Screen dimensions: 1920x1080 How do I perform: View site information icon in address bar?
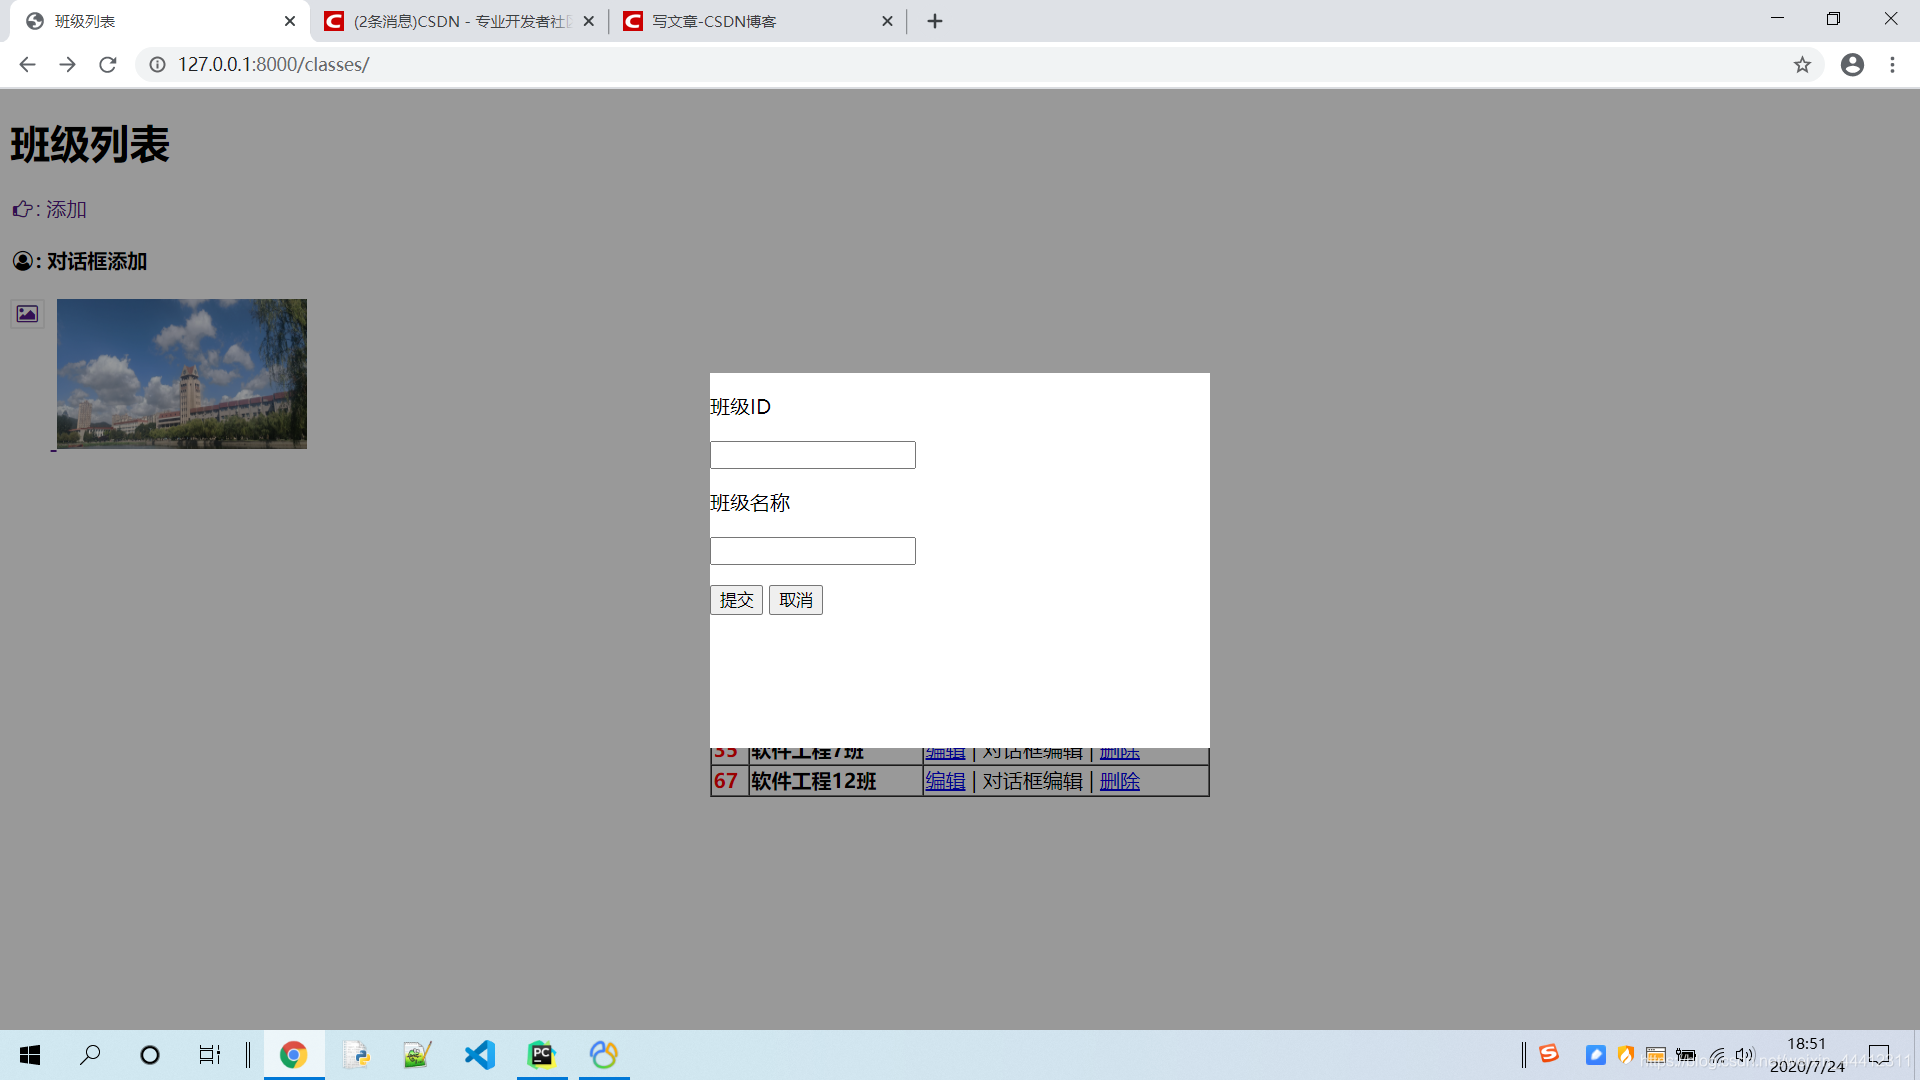click(157, 65)
